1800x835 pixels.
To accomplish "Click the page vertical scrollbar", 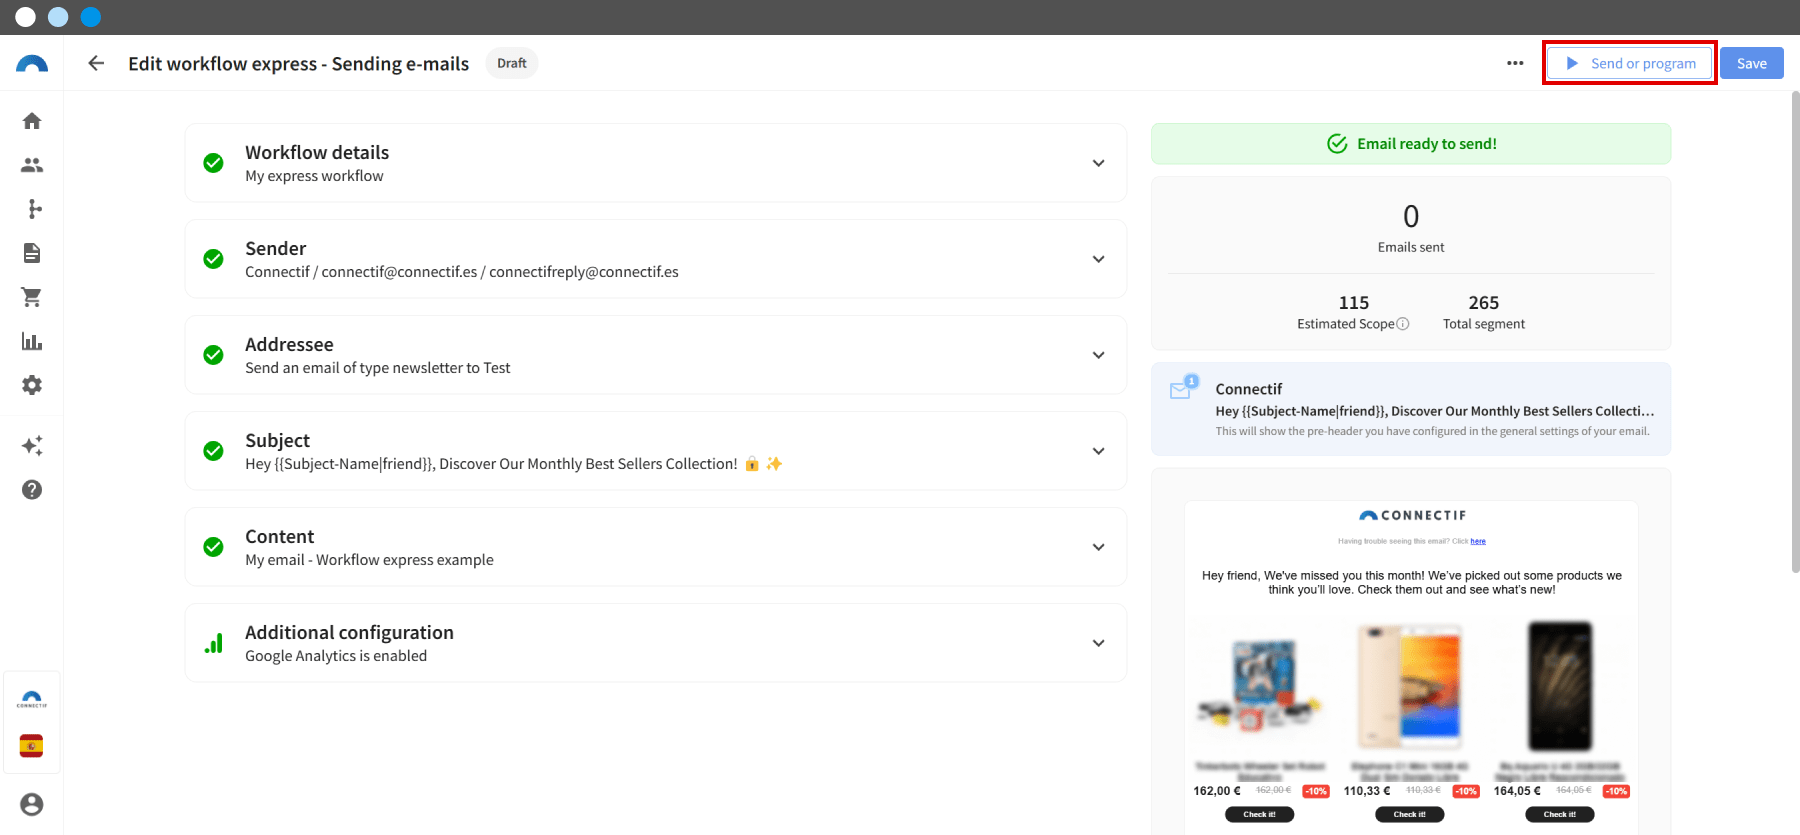I will [1795, 332].
